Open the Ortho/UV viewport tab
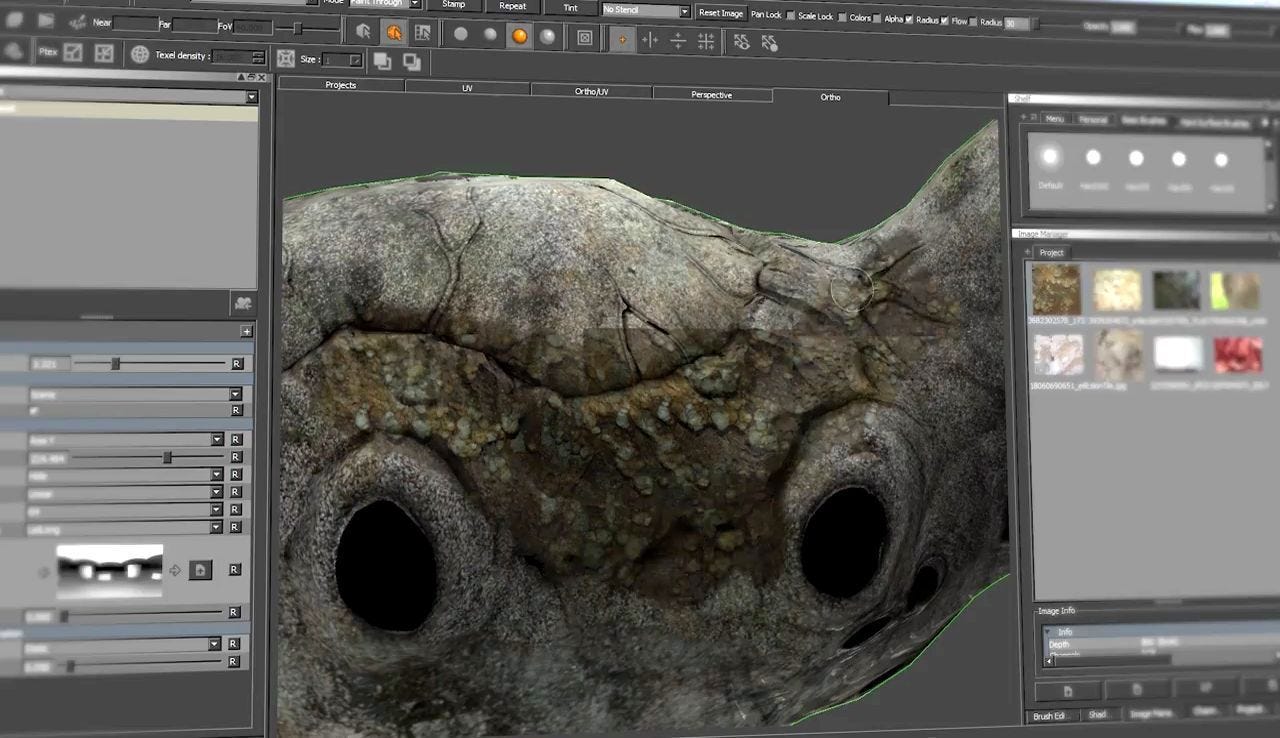 [x=591, y=90]
